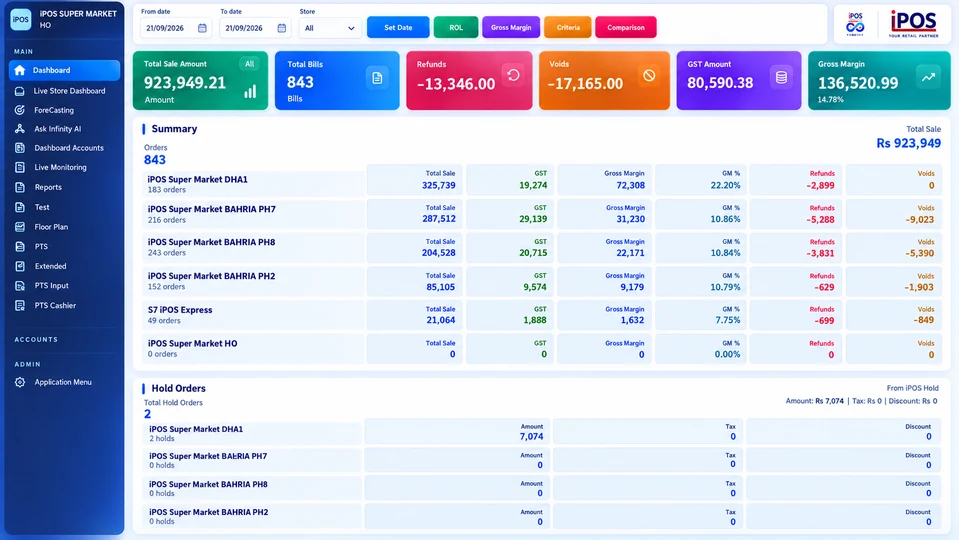Click the Rs 923,949 total sale figure

pos(908,143)
